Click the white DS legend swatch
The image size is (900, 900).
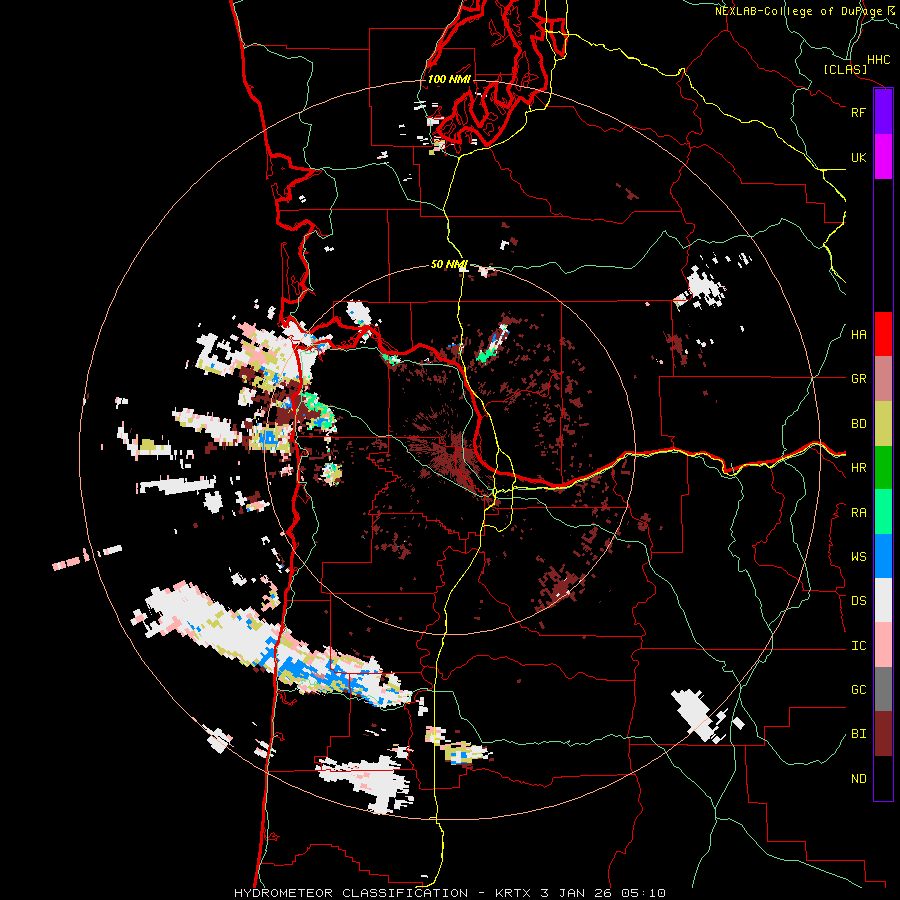click(x=883, y=600)
